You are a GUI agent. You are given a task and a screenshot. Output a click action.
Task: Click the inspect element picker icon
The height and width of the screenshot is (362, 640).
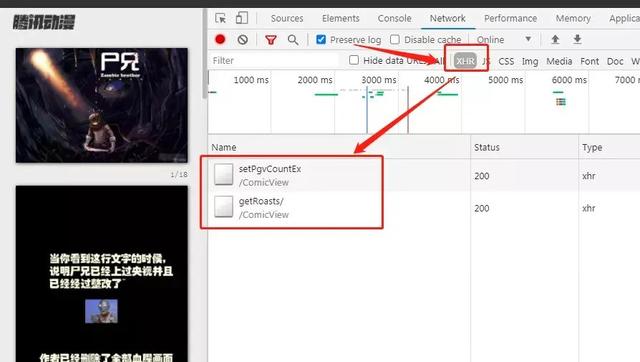(220, 18)
